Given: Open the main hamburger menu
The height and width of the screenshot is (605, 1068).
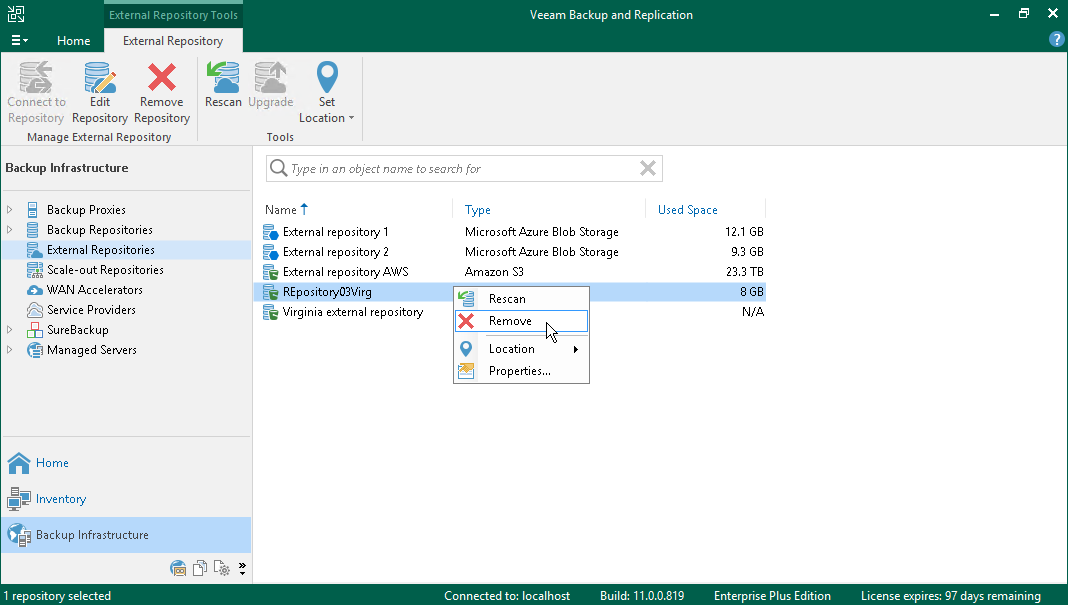Looking at the screenshot, I should coord(18,40).
